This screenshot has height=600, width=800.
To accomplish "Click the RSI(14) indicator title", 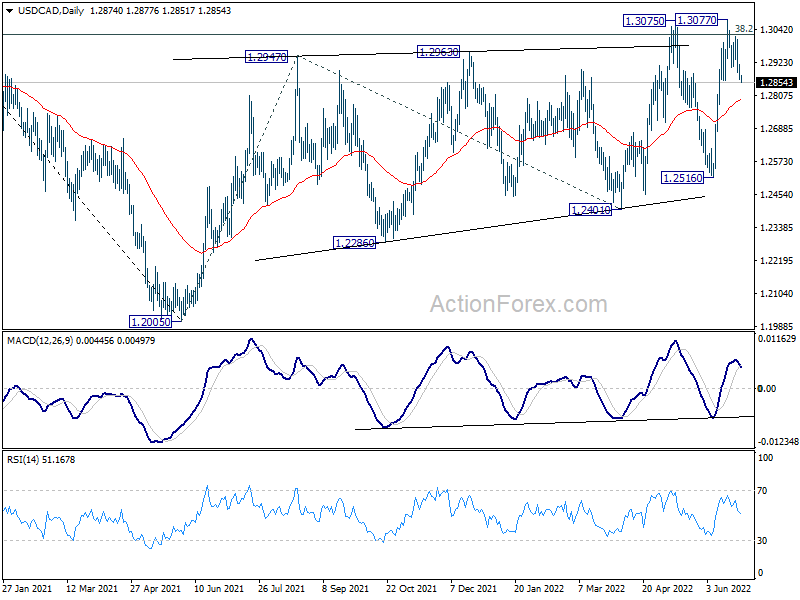I will [x=22, y=460].
